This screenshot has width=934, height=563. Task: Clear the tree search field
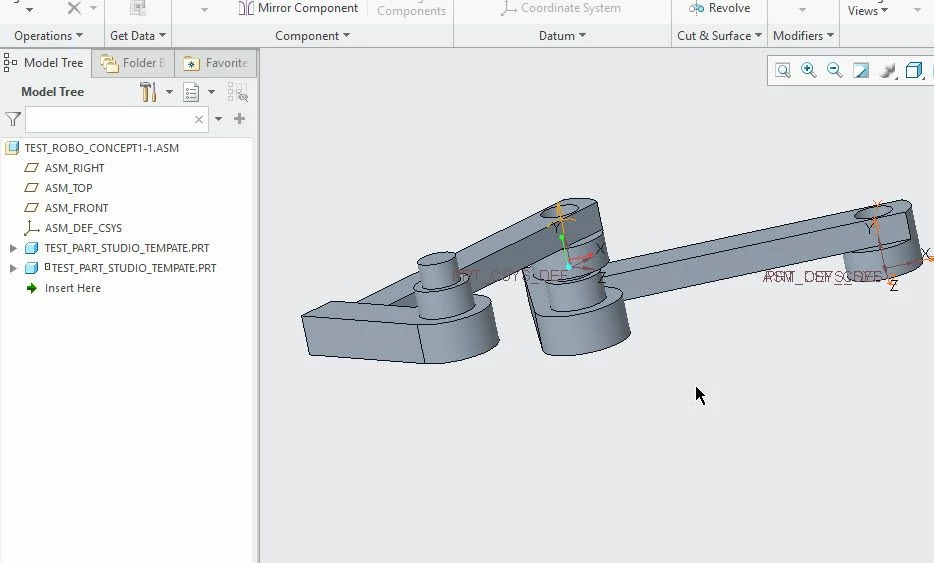point(199,120)
